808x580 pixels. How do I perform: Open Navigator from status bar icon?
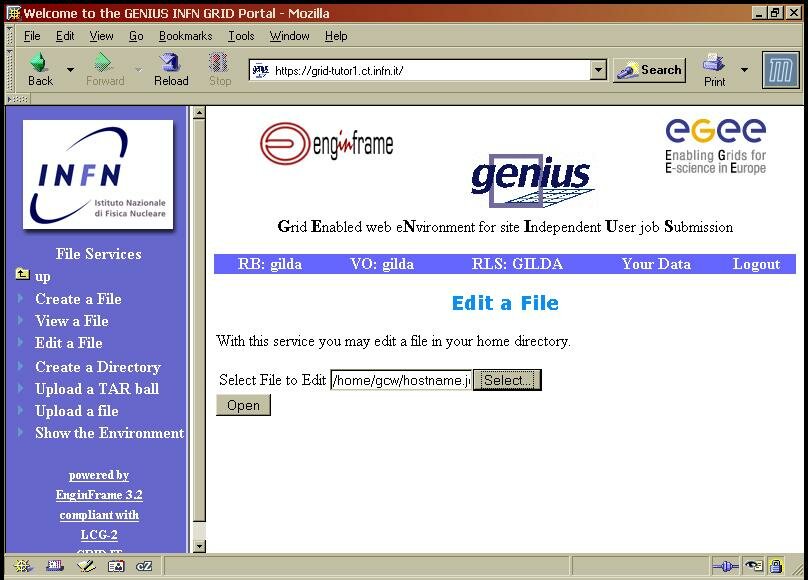pos(23,566)
